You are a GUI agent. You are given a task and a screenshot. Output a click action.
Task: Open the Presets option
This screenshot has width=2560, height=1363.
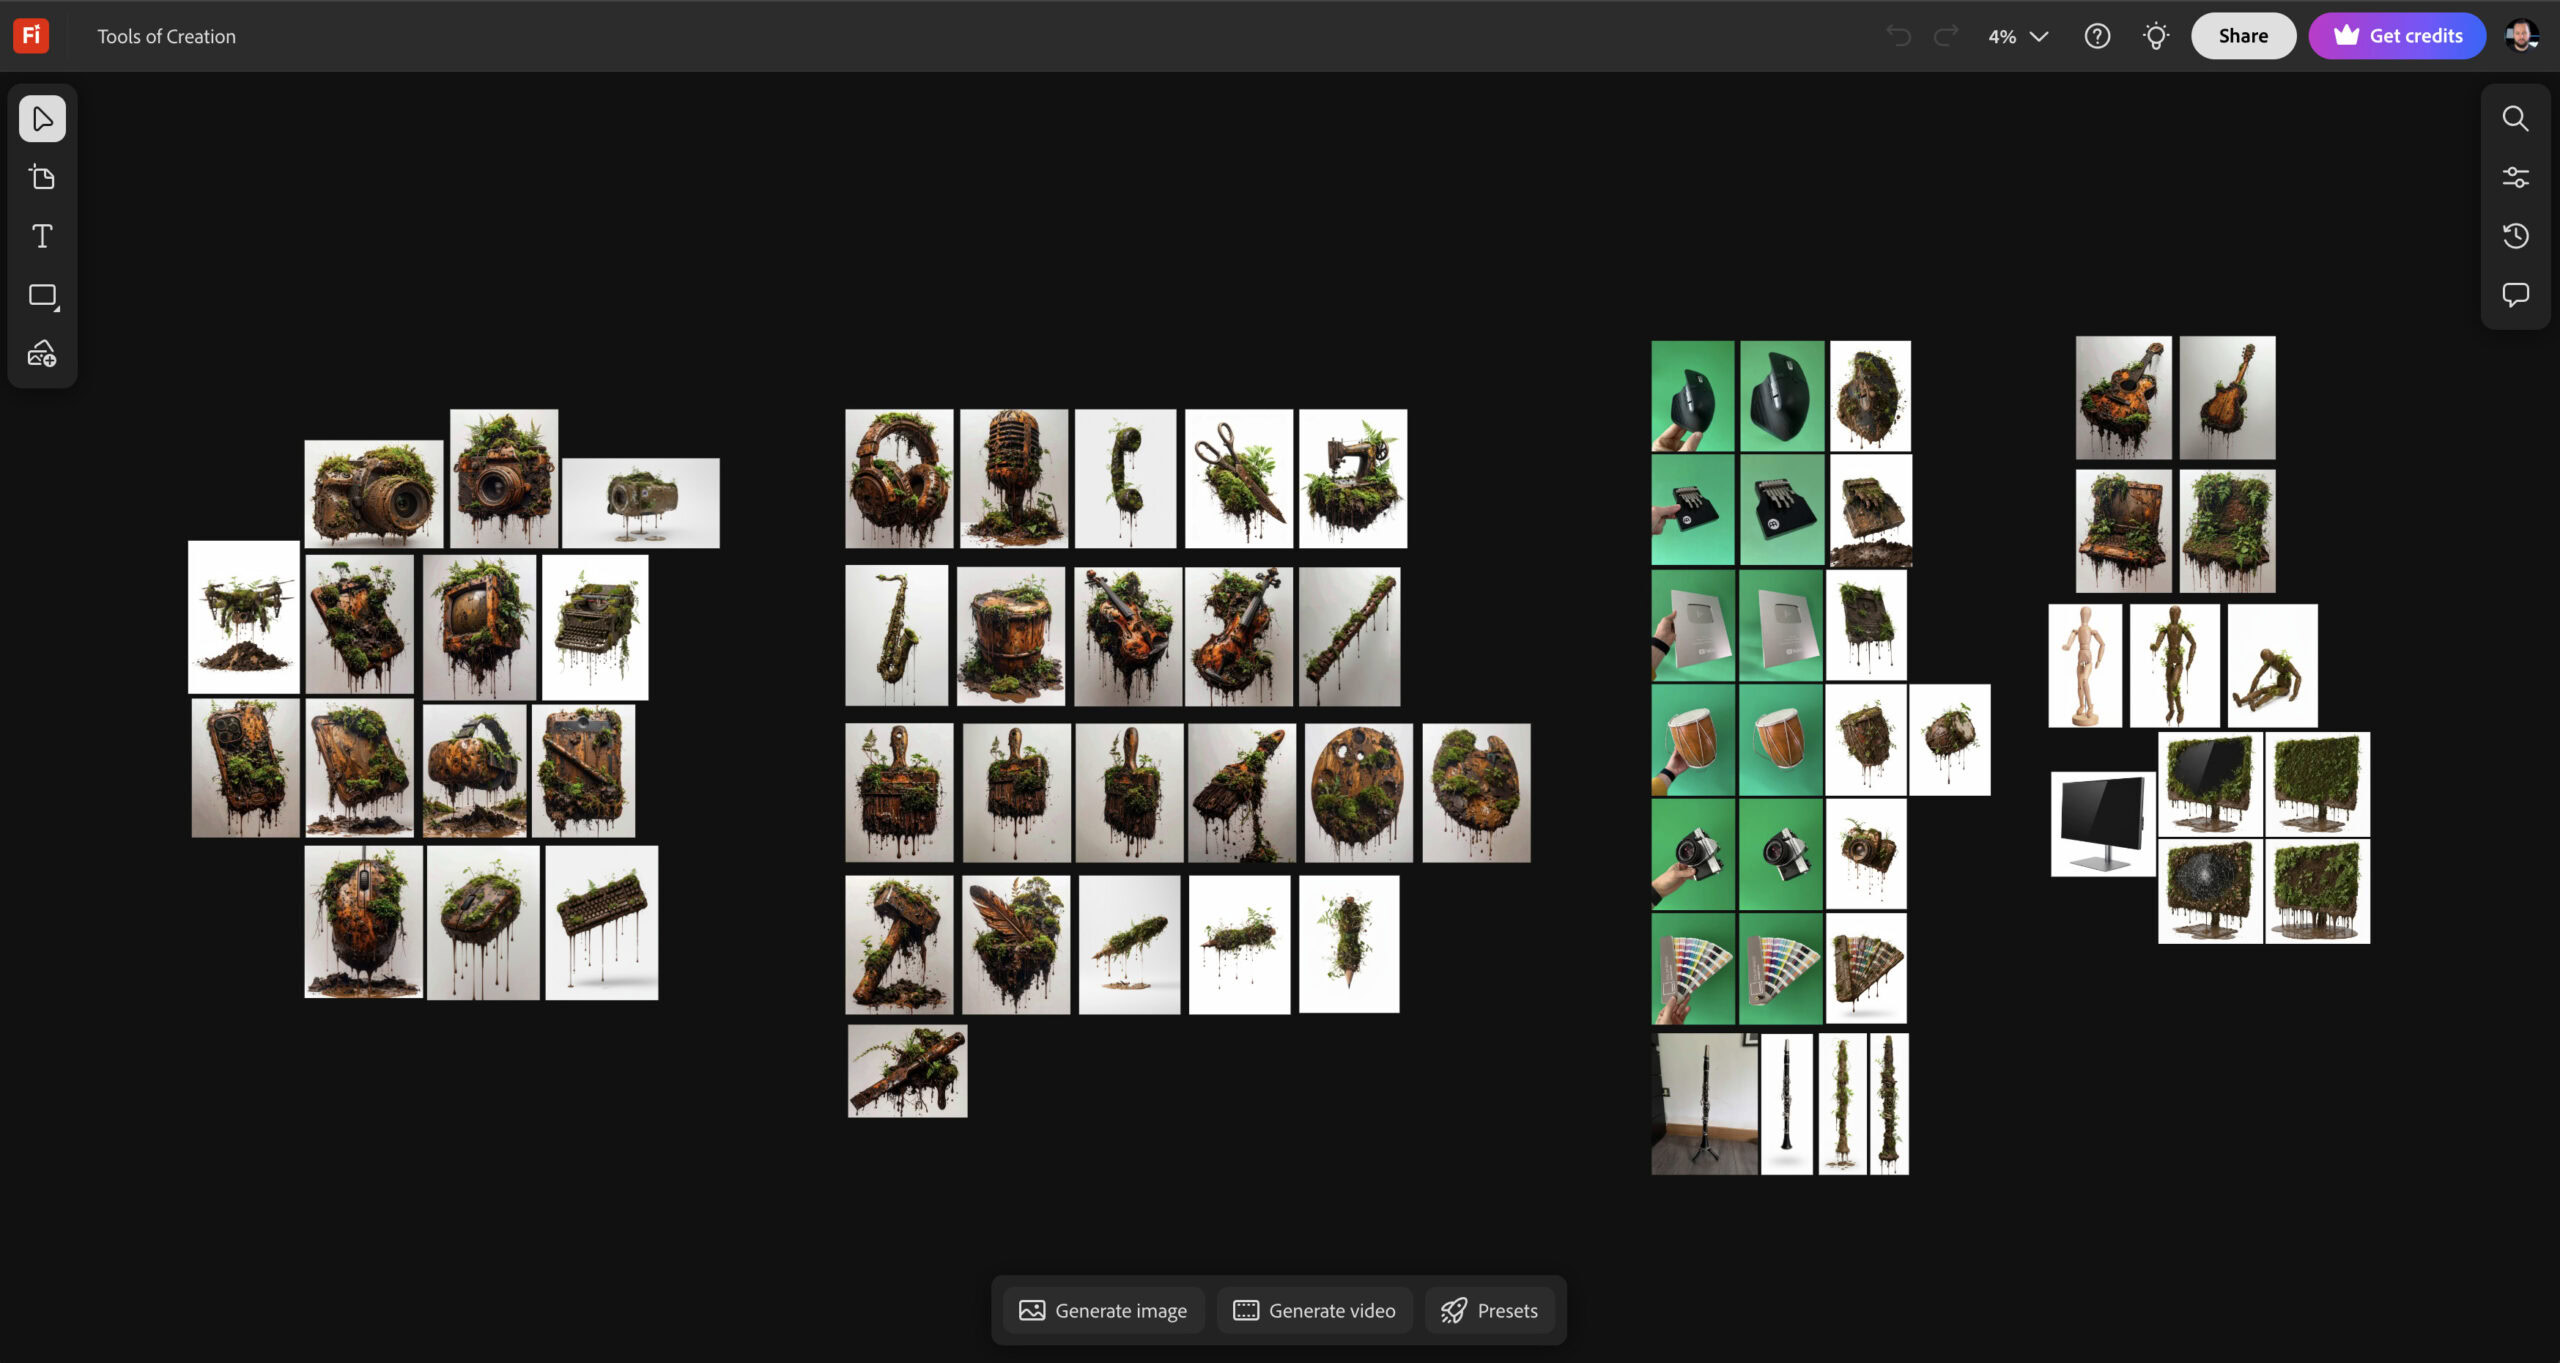pos(1489,1310)
